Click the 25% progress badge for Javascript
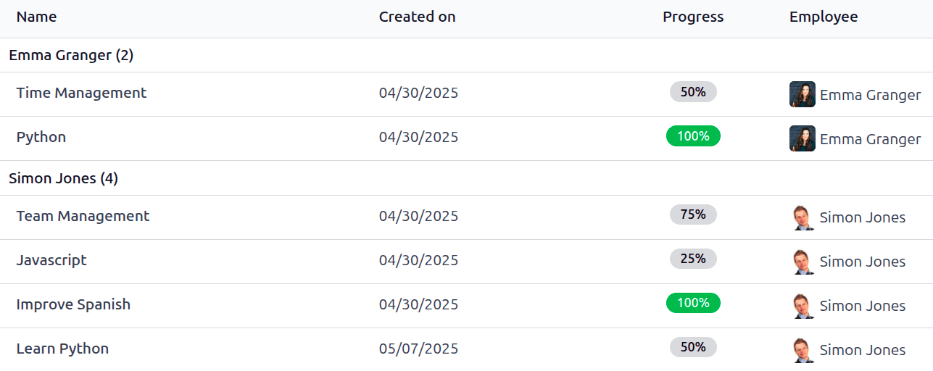Viewport: 933px width, 371px height. [x=693, y=259]
